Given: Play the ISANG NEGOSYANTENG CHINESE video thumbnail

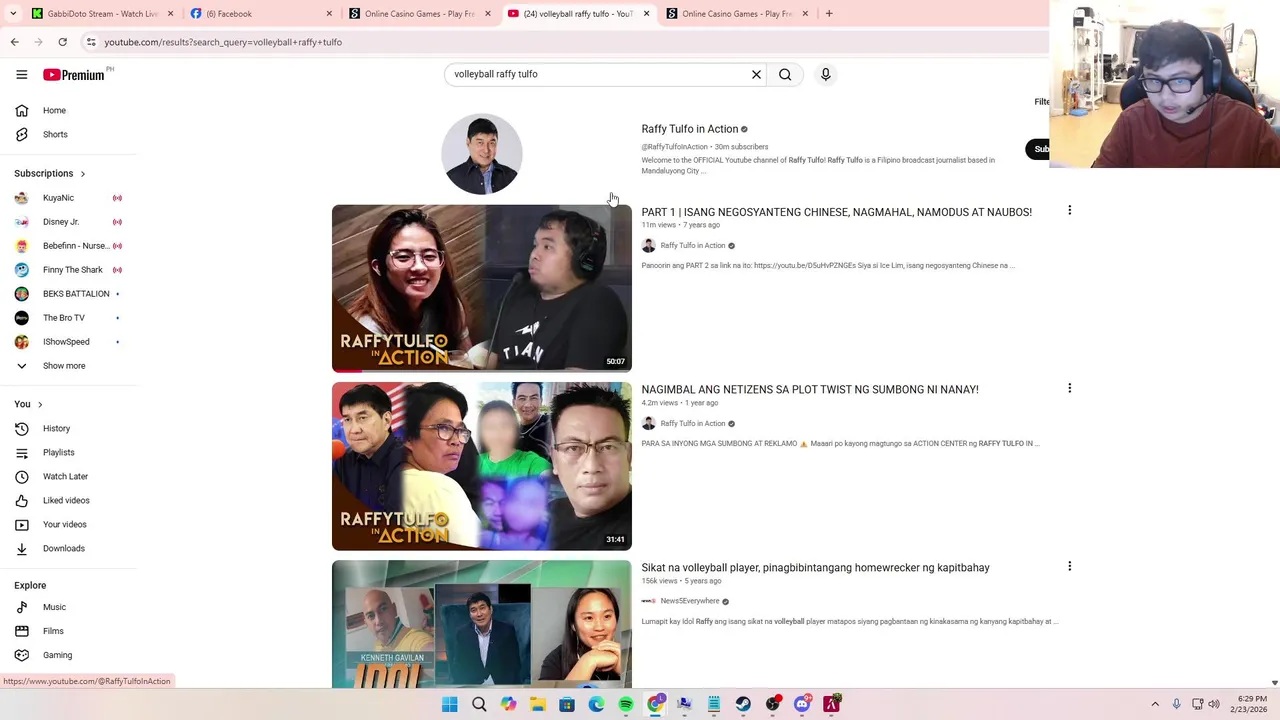Looking at the screenshot, I should pyautogui.click(x=482, y=288).
